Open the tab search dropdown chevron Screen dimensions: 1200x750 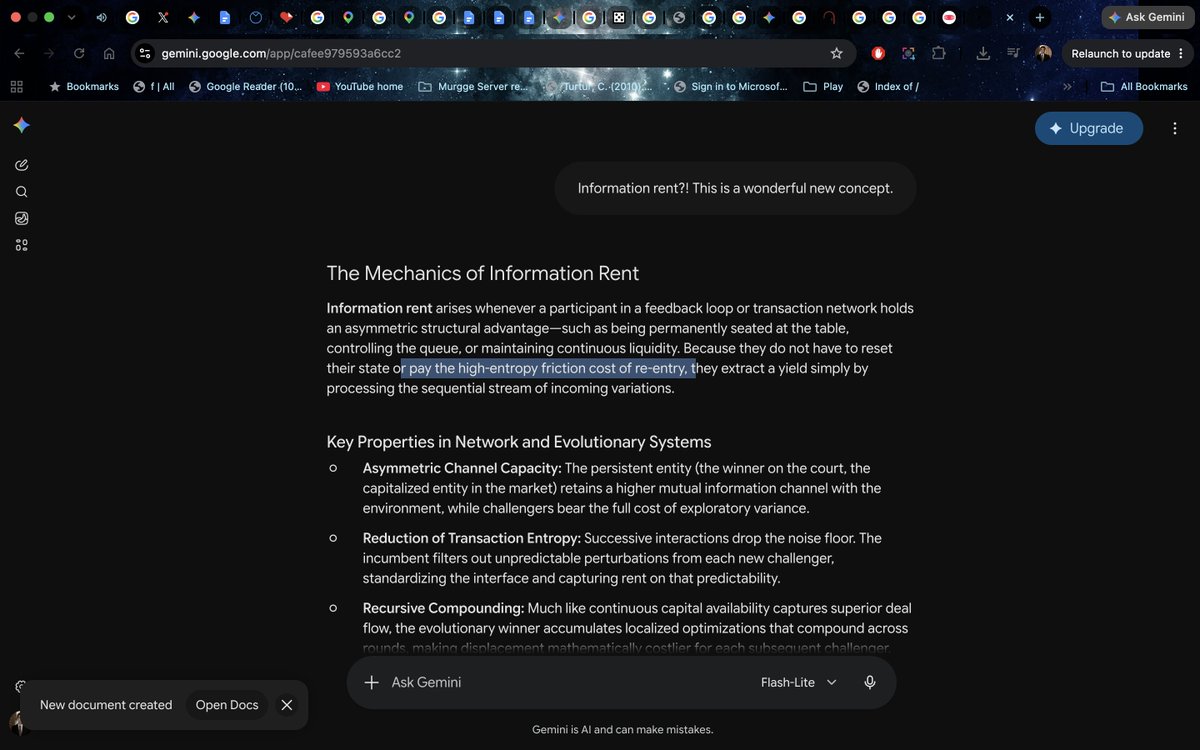[71, 17]
